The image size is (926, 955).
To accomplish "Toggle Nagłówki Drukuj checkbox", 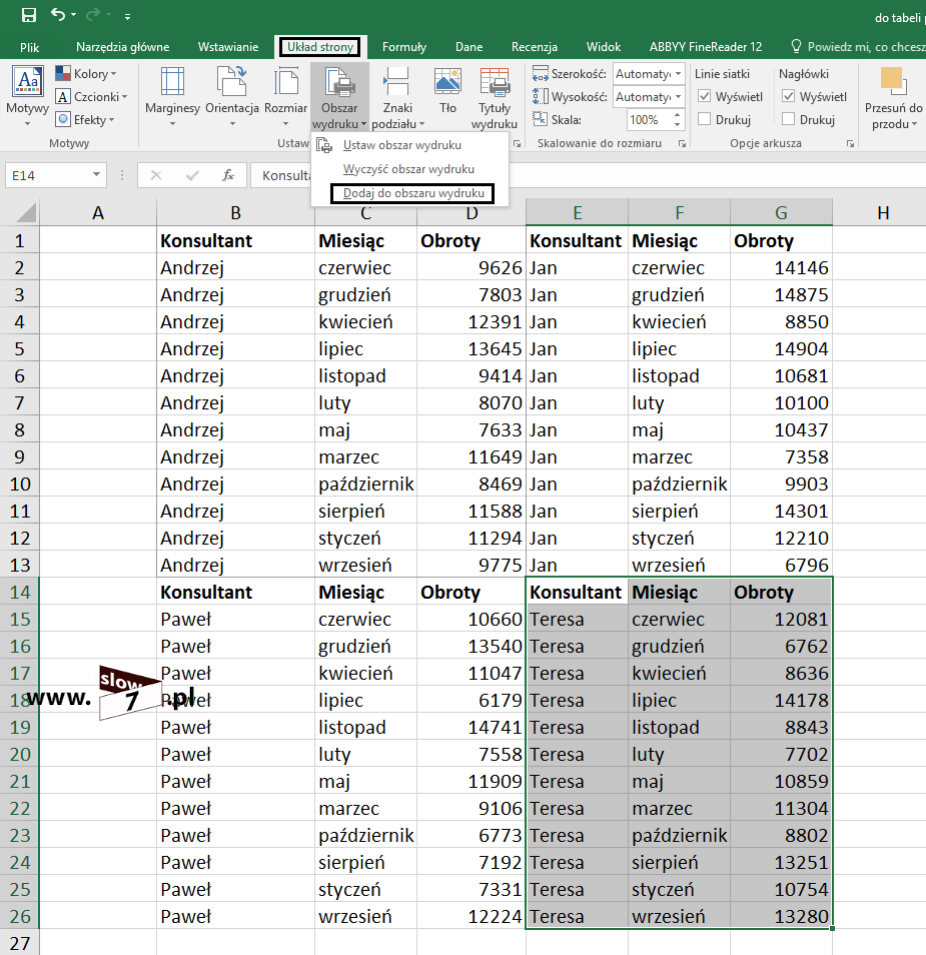I will point(788,119).
